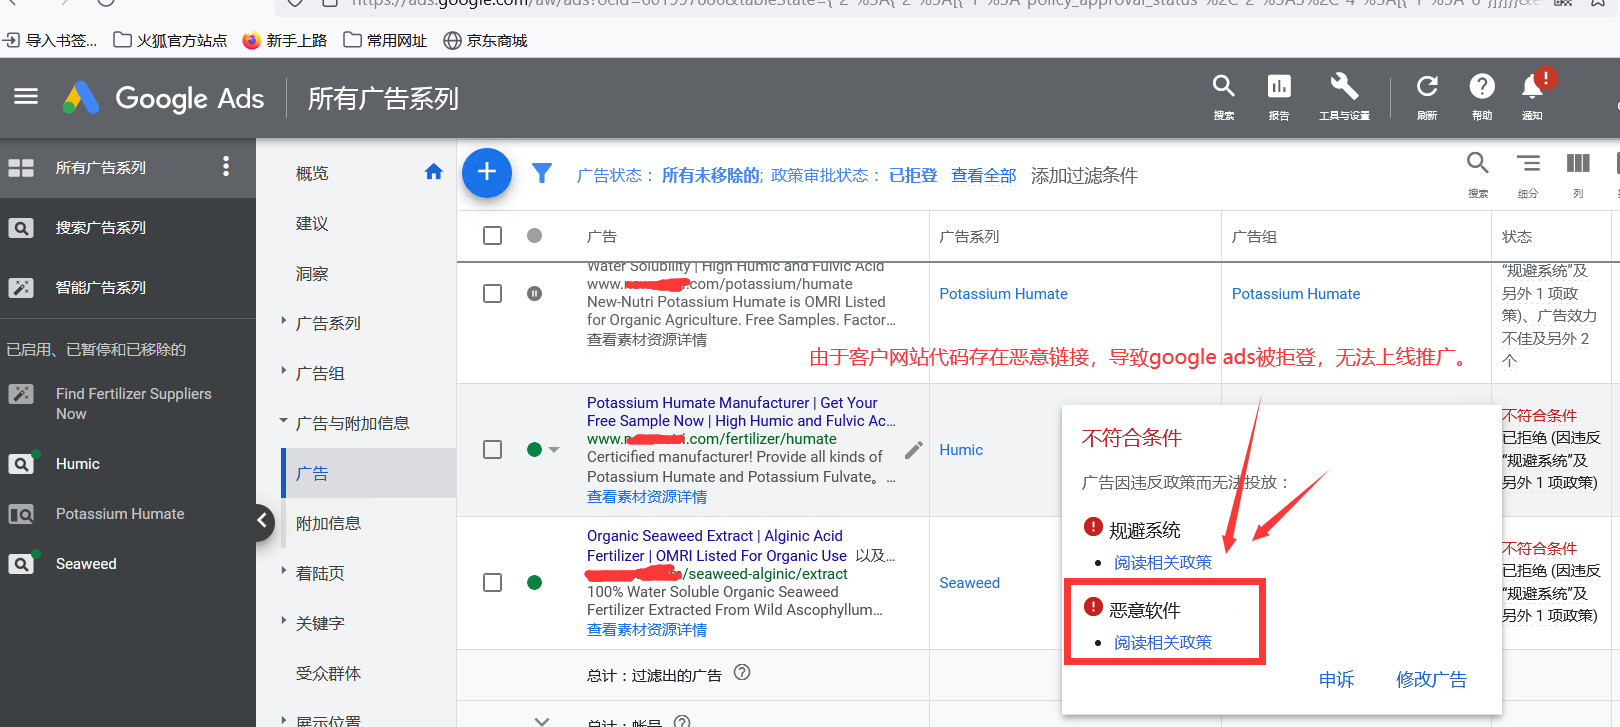
Task: Open Potassium Humate campaign link in table
Action: pos(1003,293)
